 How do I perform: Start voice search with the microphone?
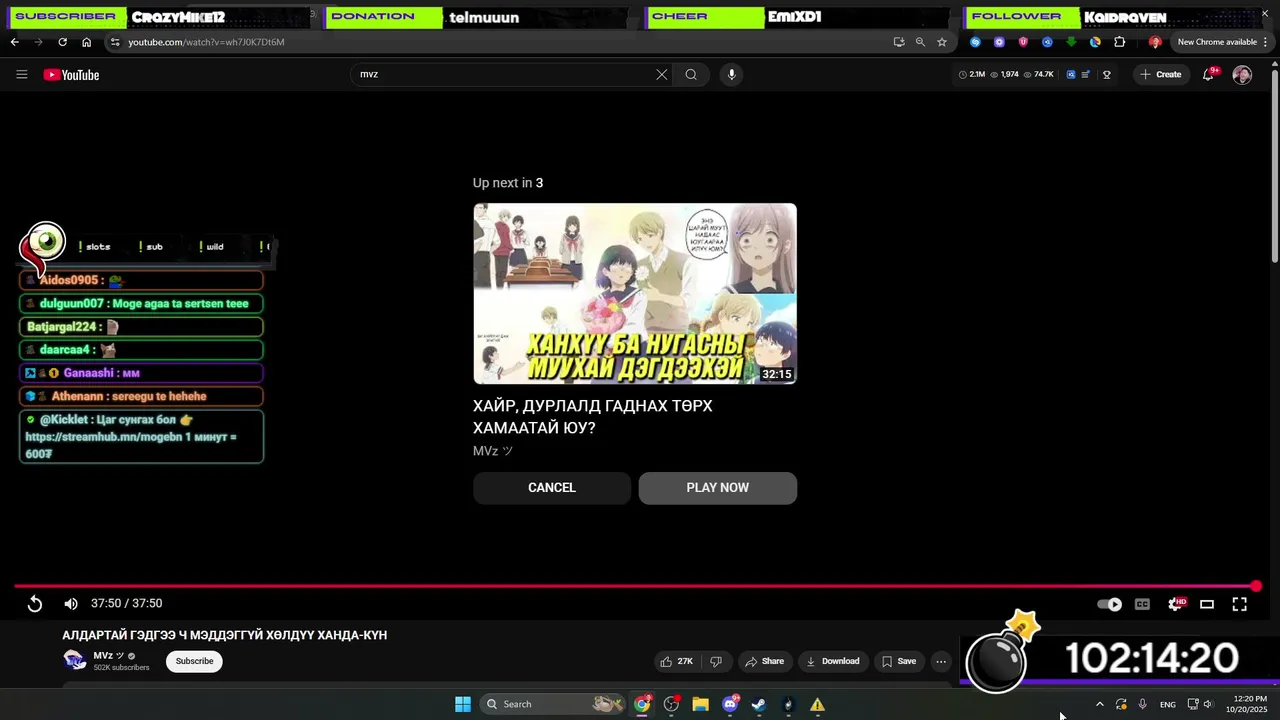click(x=731, y=75)
